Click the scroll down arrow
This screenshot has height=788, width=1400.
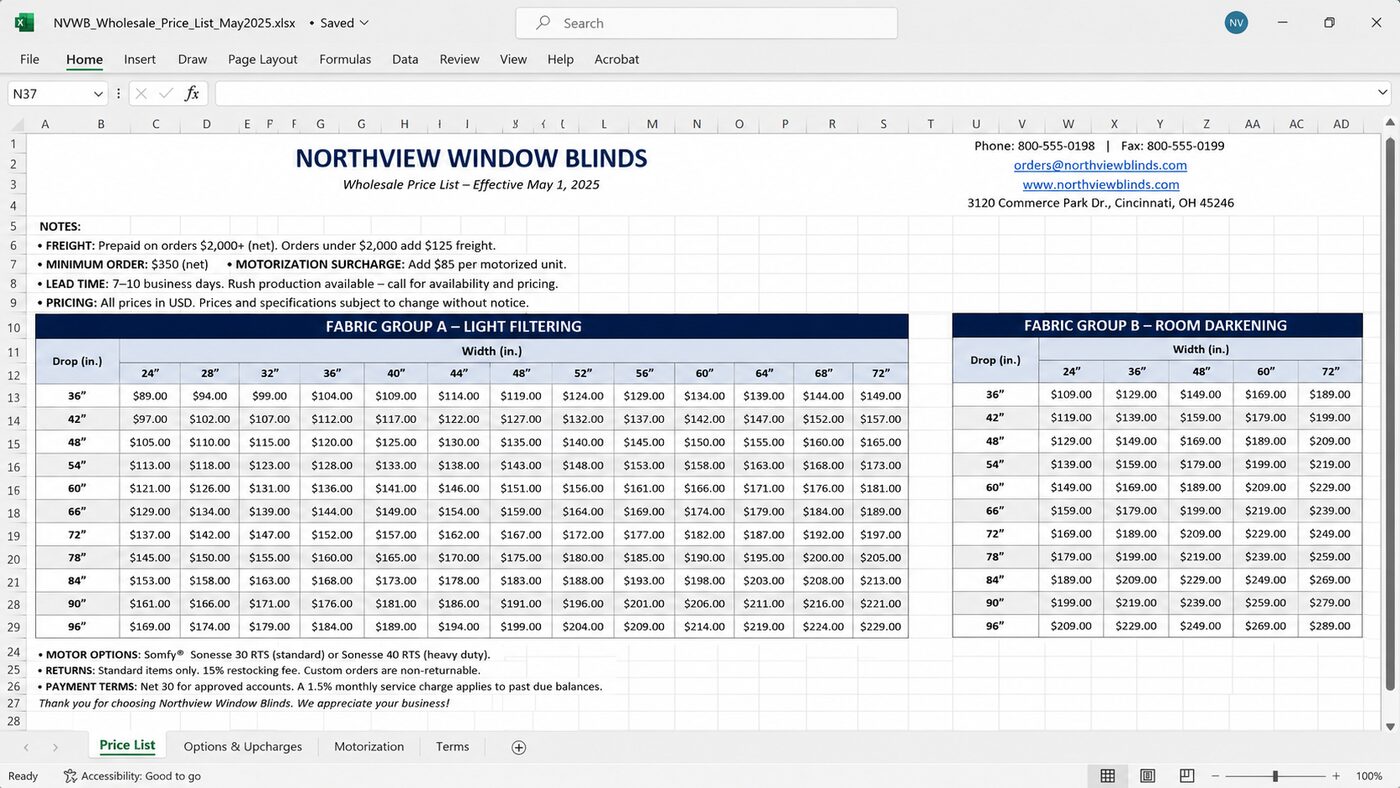(x=1389, y=726)
